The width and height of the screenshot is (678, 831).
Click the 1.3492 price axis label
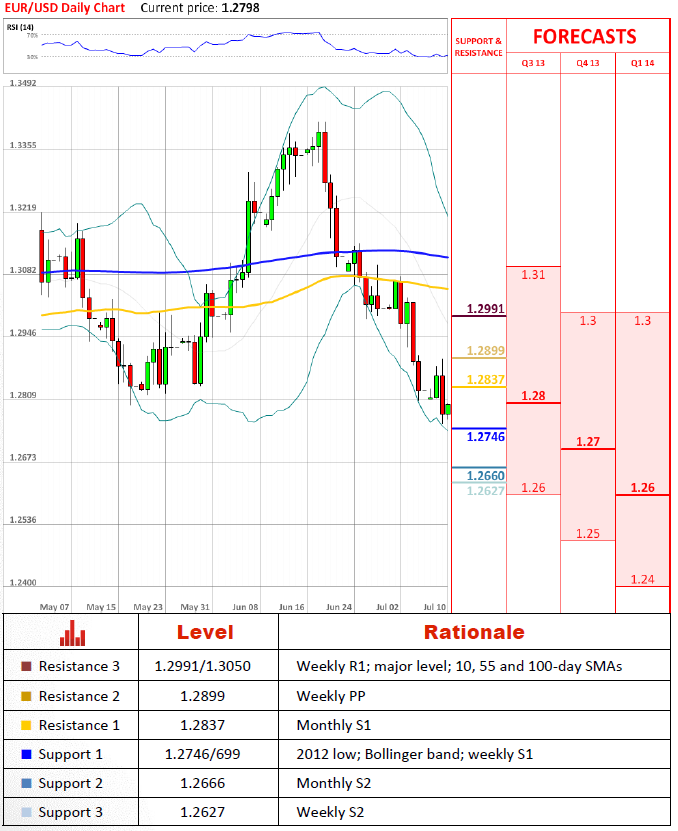23,83
